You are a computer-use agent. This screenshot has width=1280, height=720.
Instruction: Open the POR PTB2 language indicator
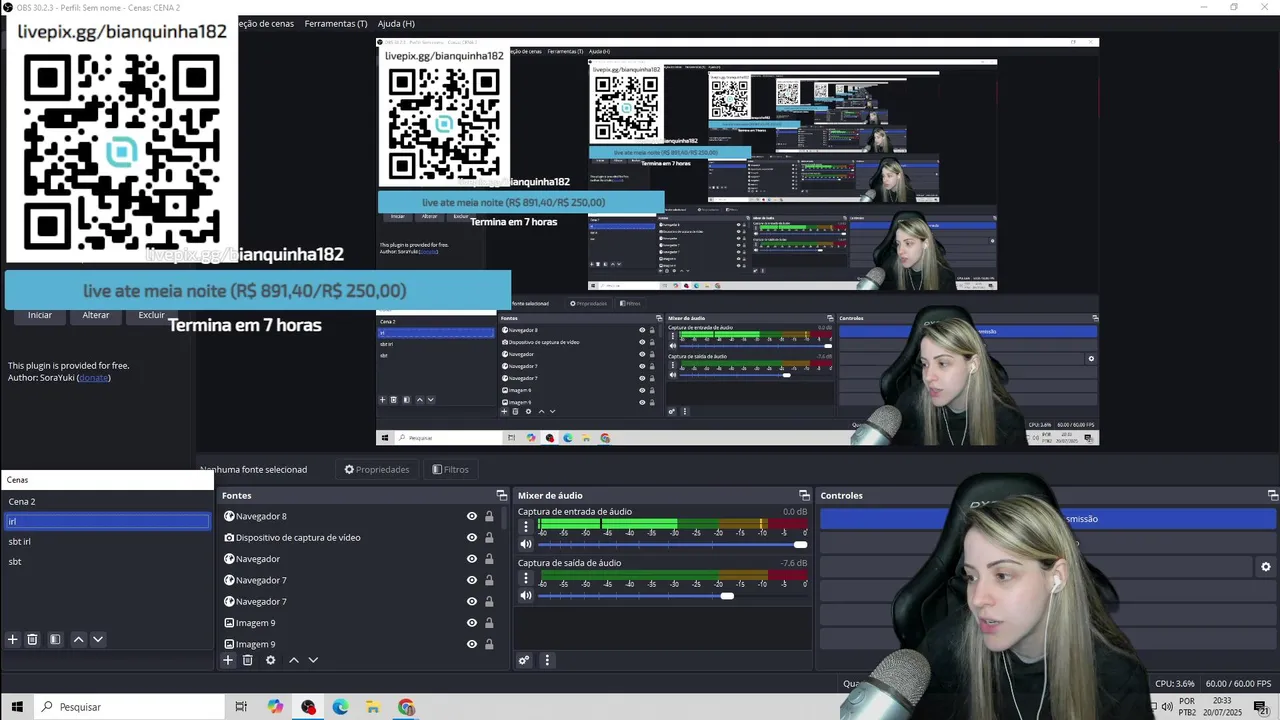pyautogui.click(x=1187, y=707)
